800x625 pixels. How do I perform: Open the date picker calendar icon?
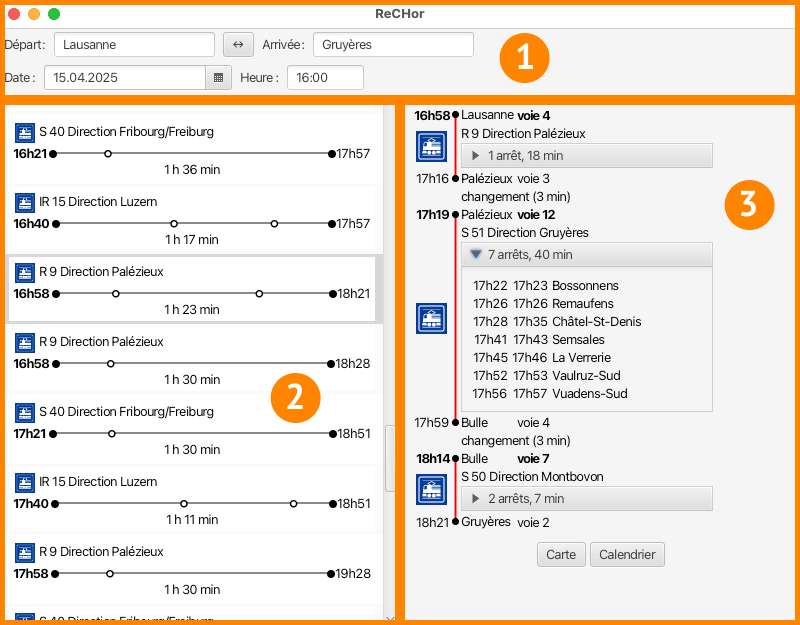218,78
